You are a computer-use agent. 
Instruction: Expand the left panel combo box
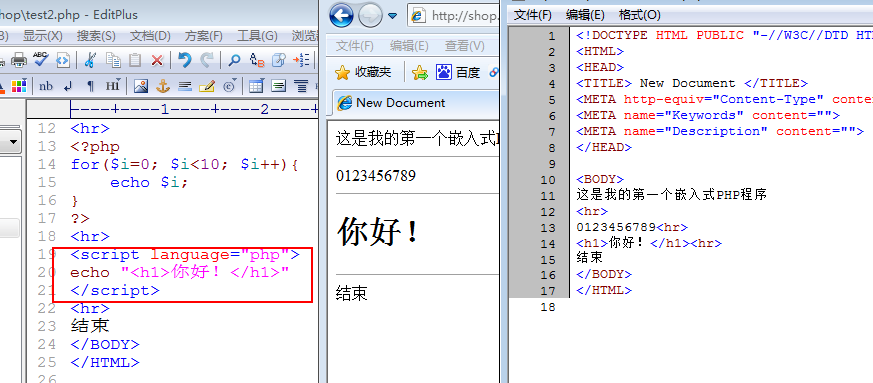(x=13, y=143)
